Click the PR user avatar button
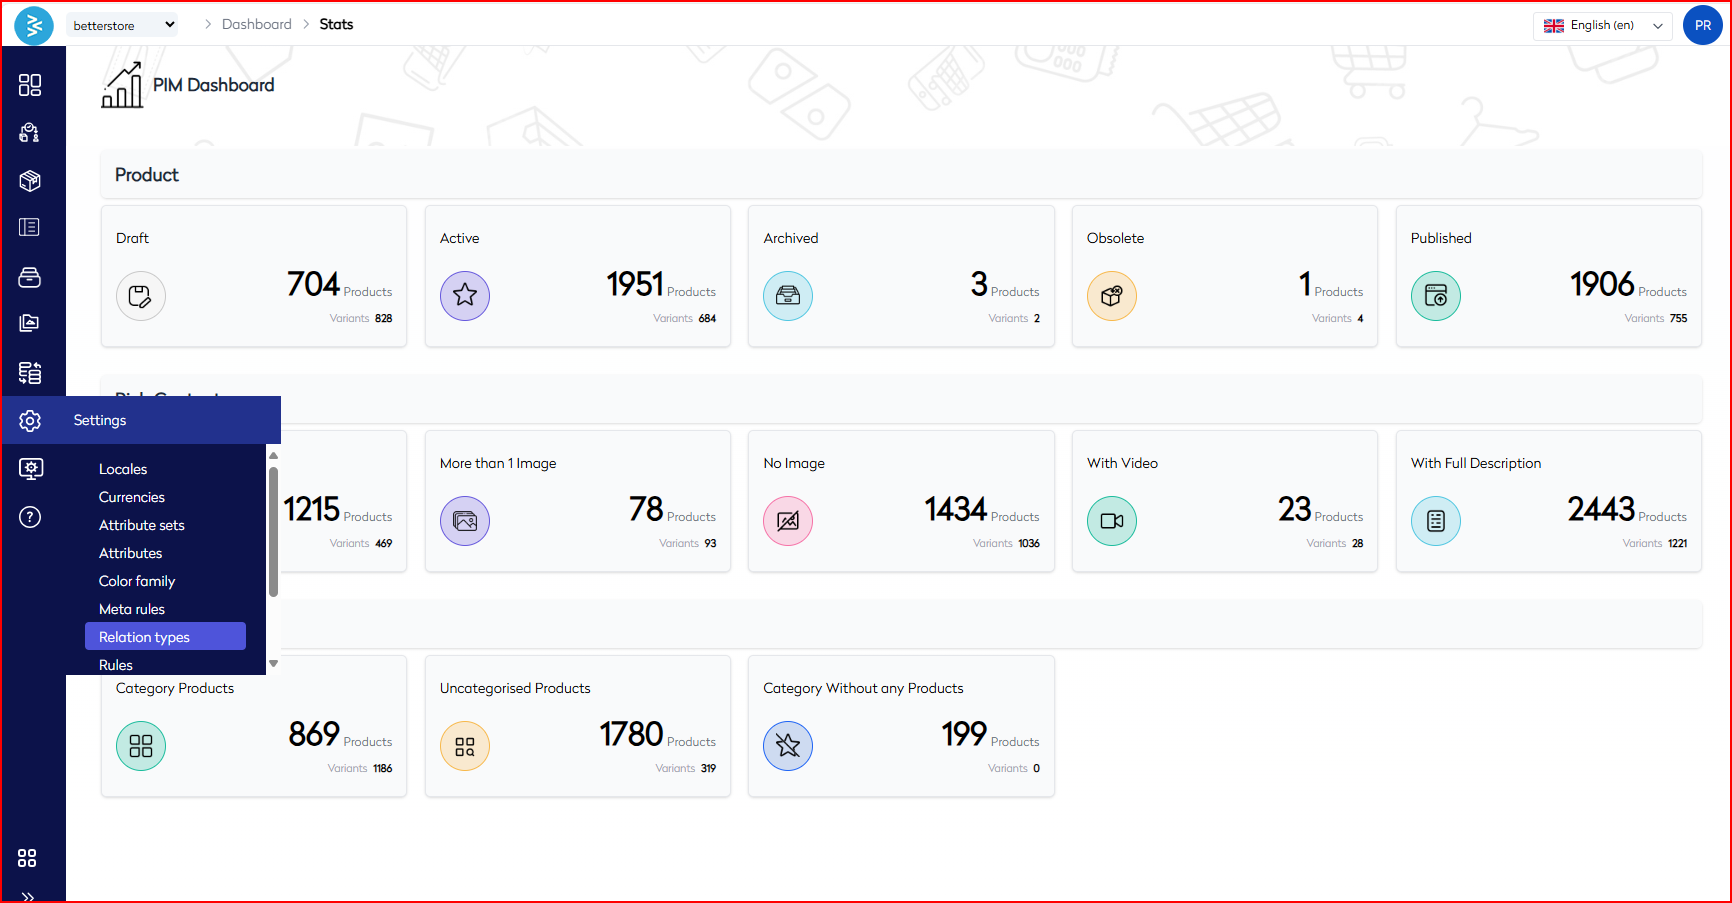Viewport: 1732px width, 903px height. point(1702,26)
